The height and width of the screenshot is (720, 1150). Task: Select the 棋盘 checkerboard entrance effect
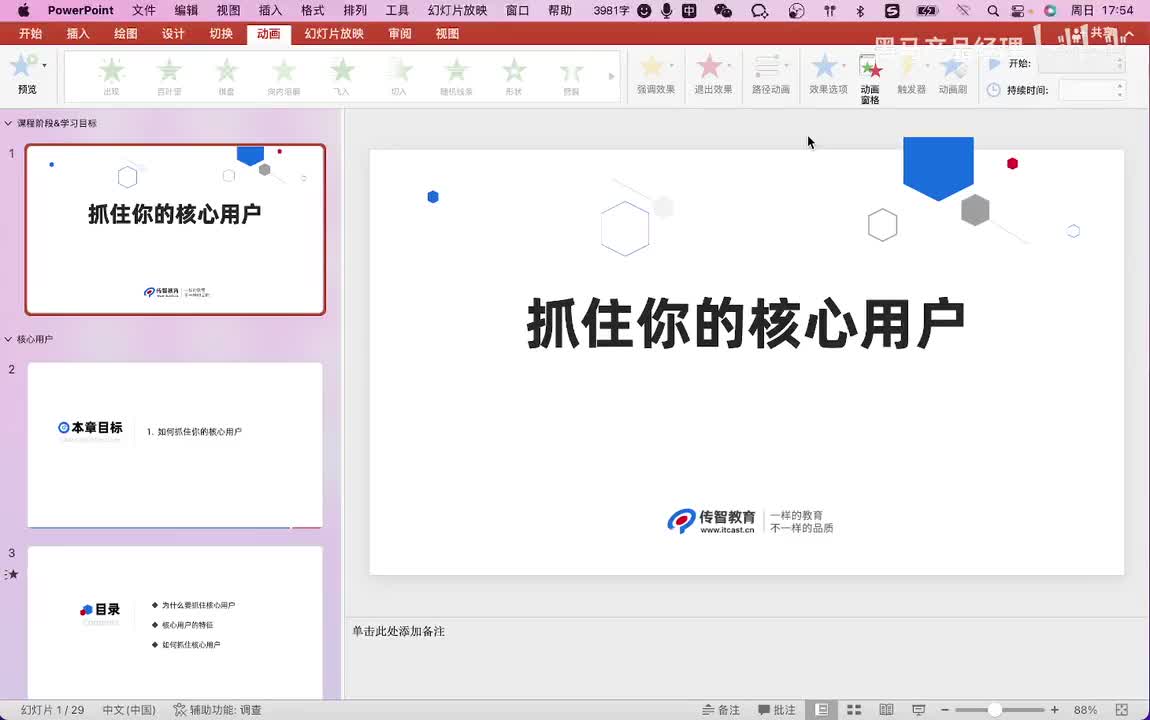tap(227, 76)
